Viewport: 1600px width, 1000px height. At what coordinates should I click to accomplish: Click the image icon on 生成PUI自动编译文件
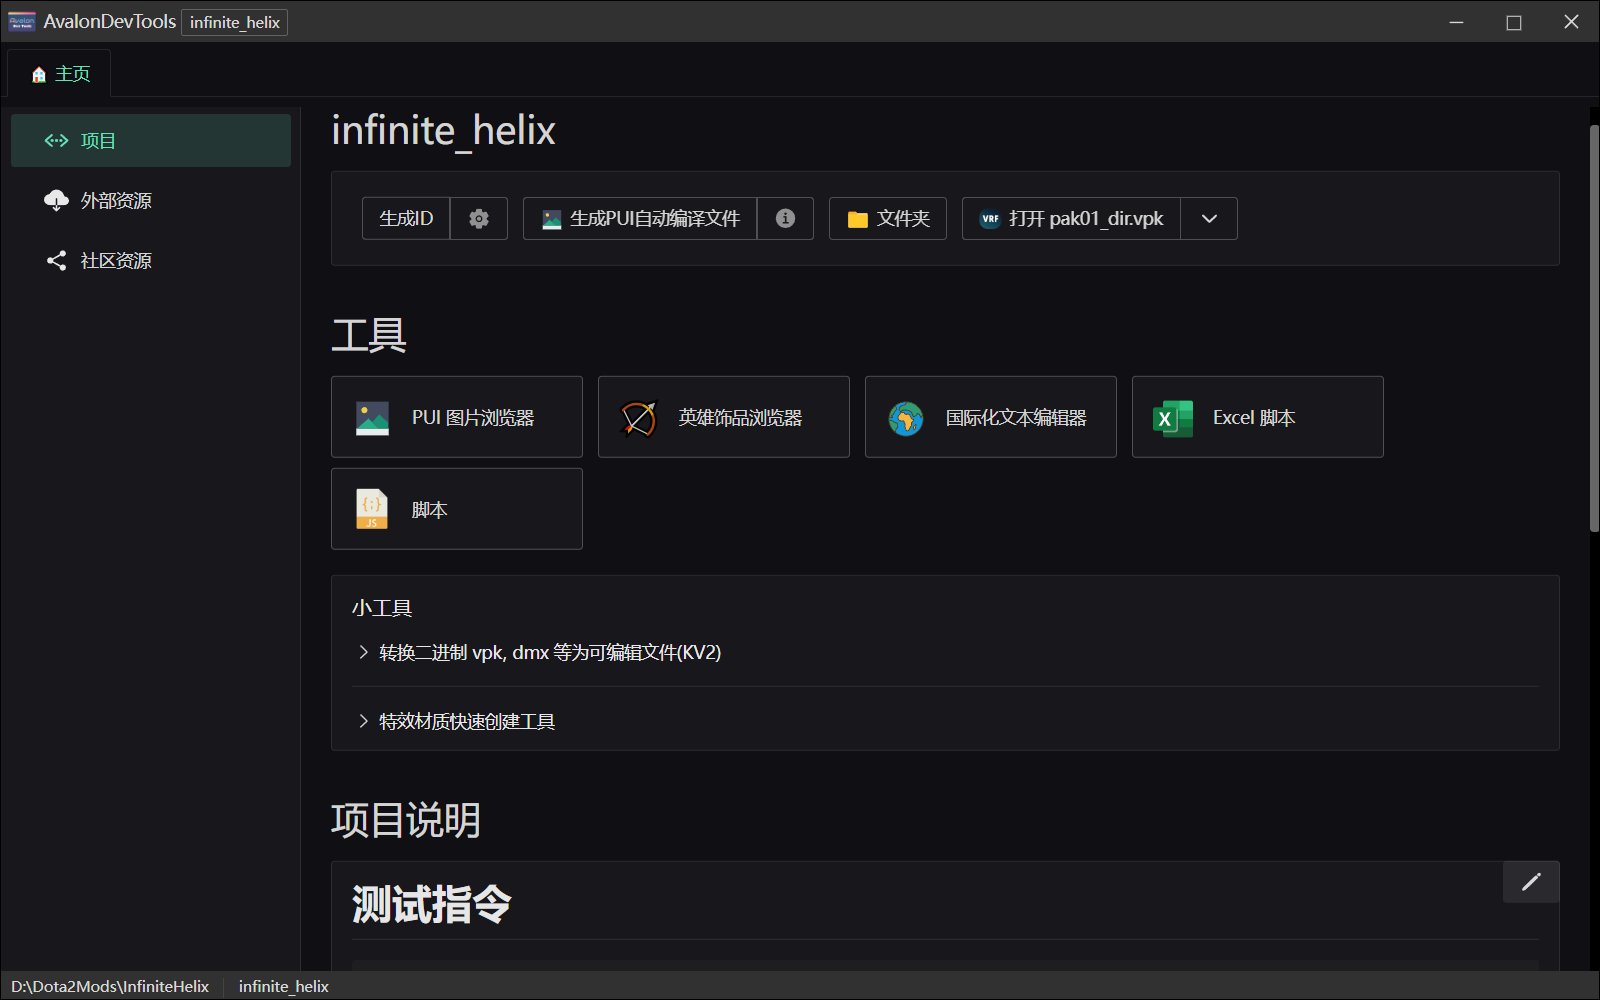(x=552, y=219)
